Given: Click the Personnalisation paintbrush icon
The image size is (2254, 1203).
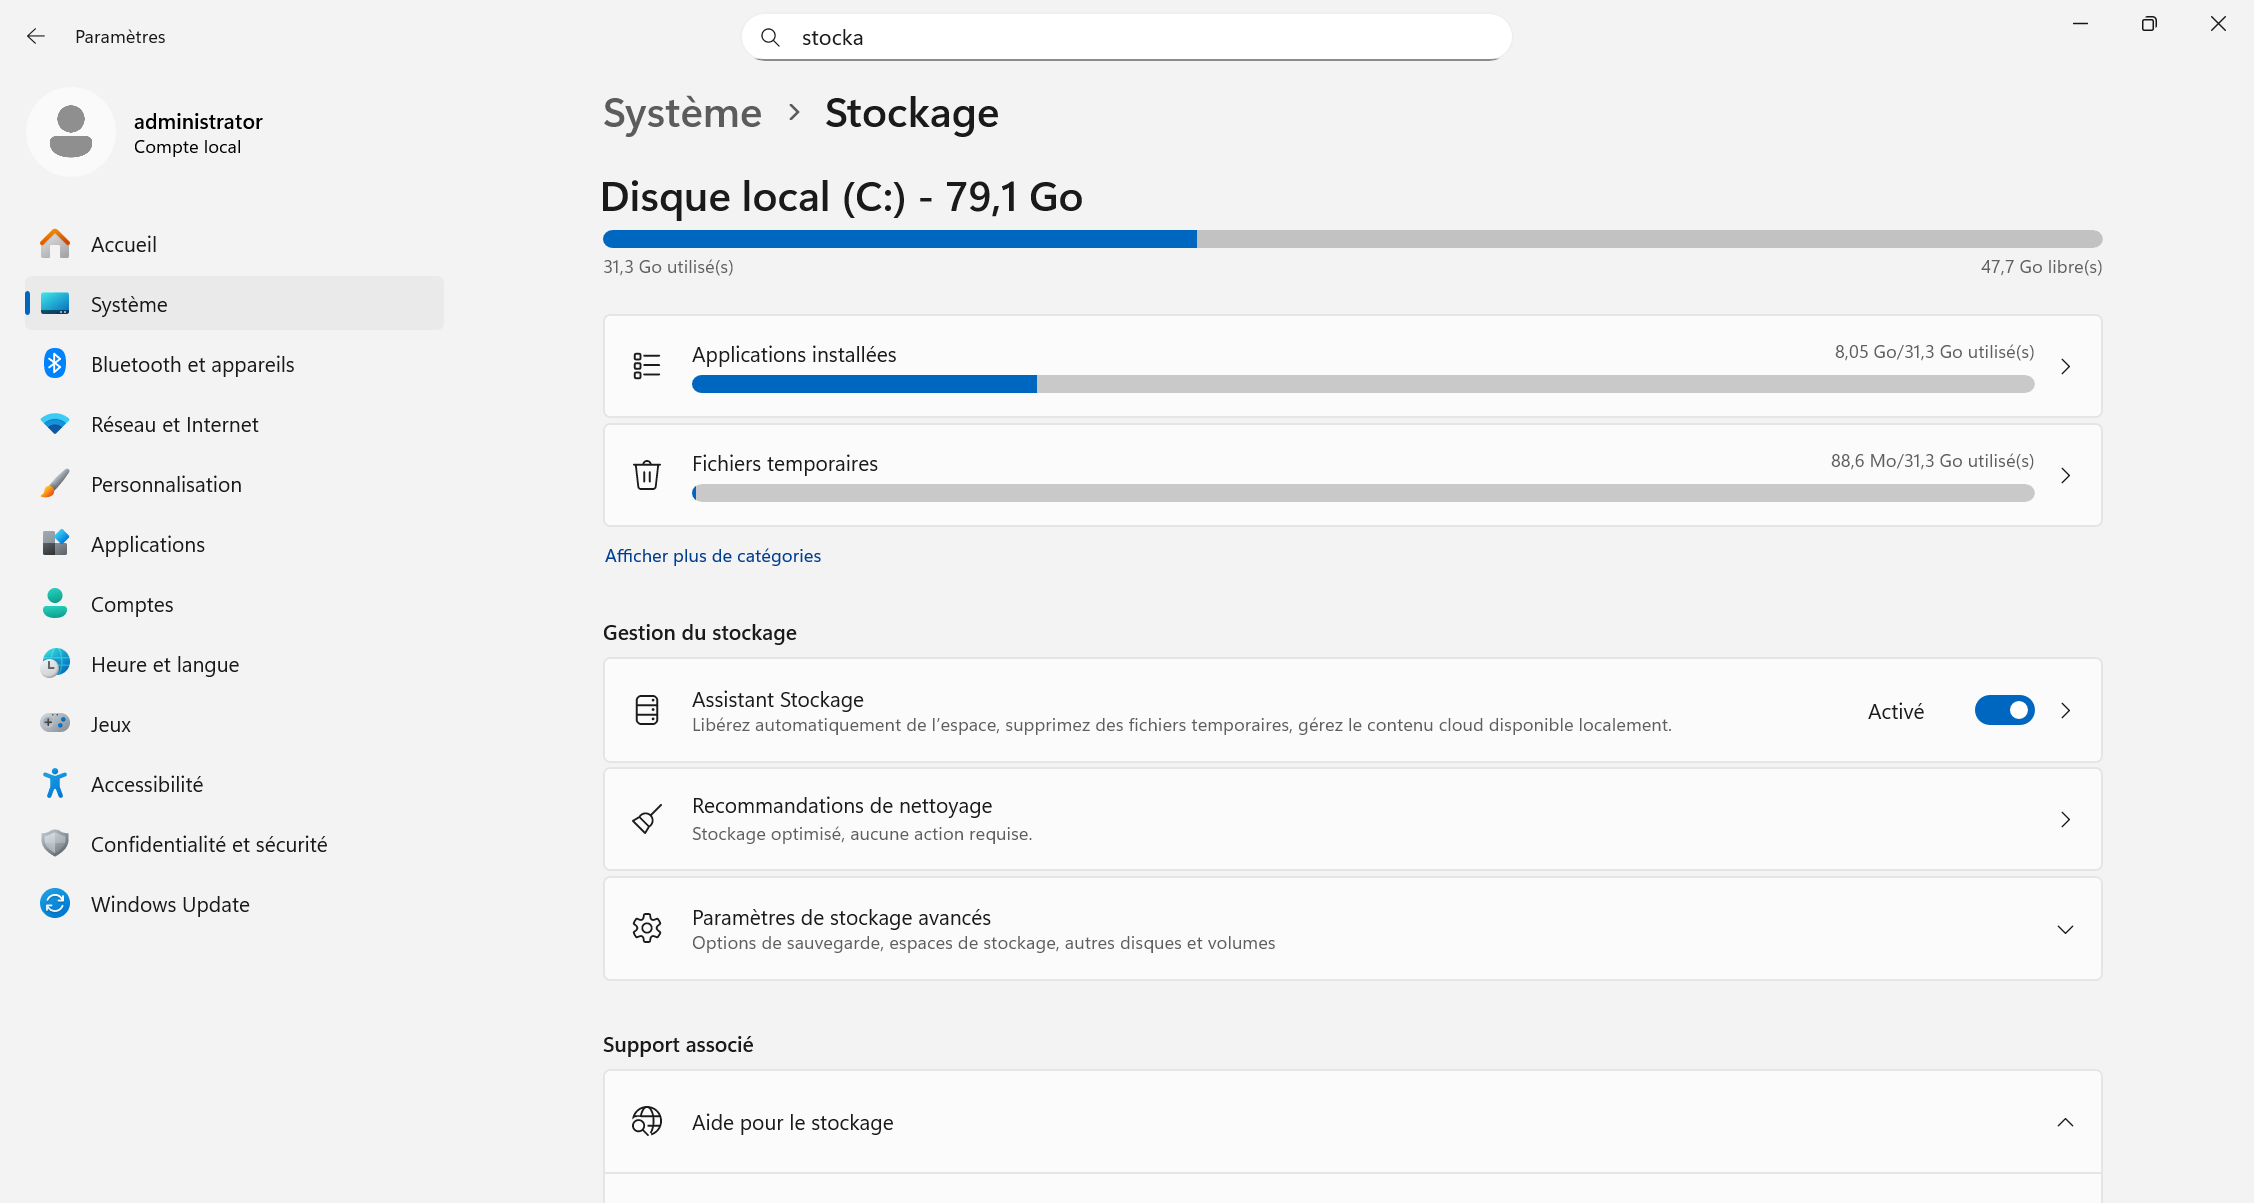Looking at the screenshot, I should click(x=55, y=484).
